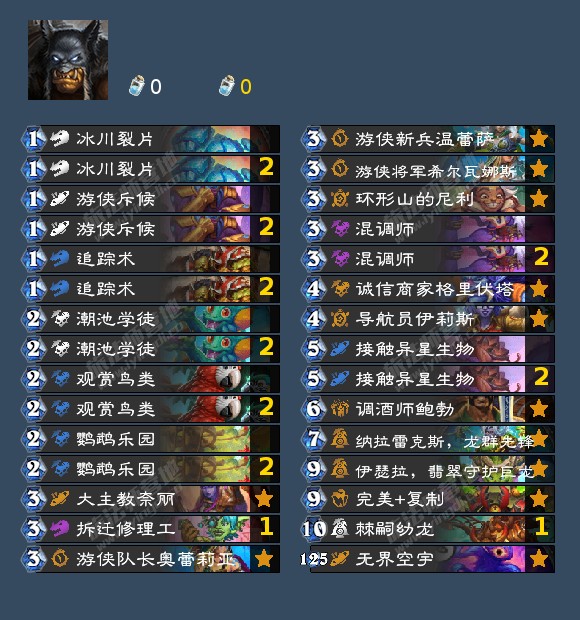
Task: Click the legendary star on 无界空宇
Action: (539, 559)
